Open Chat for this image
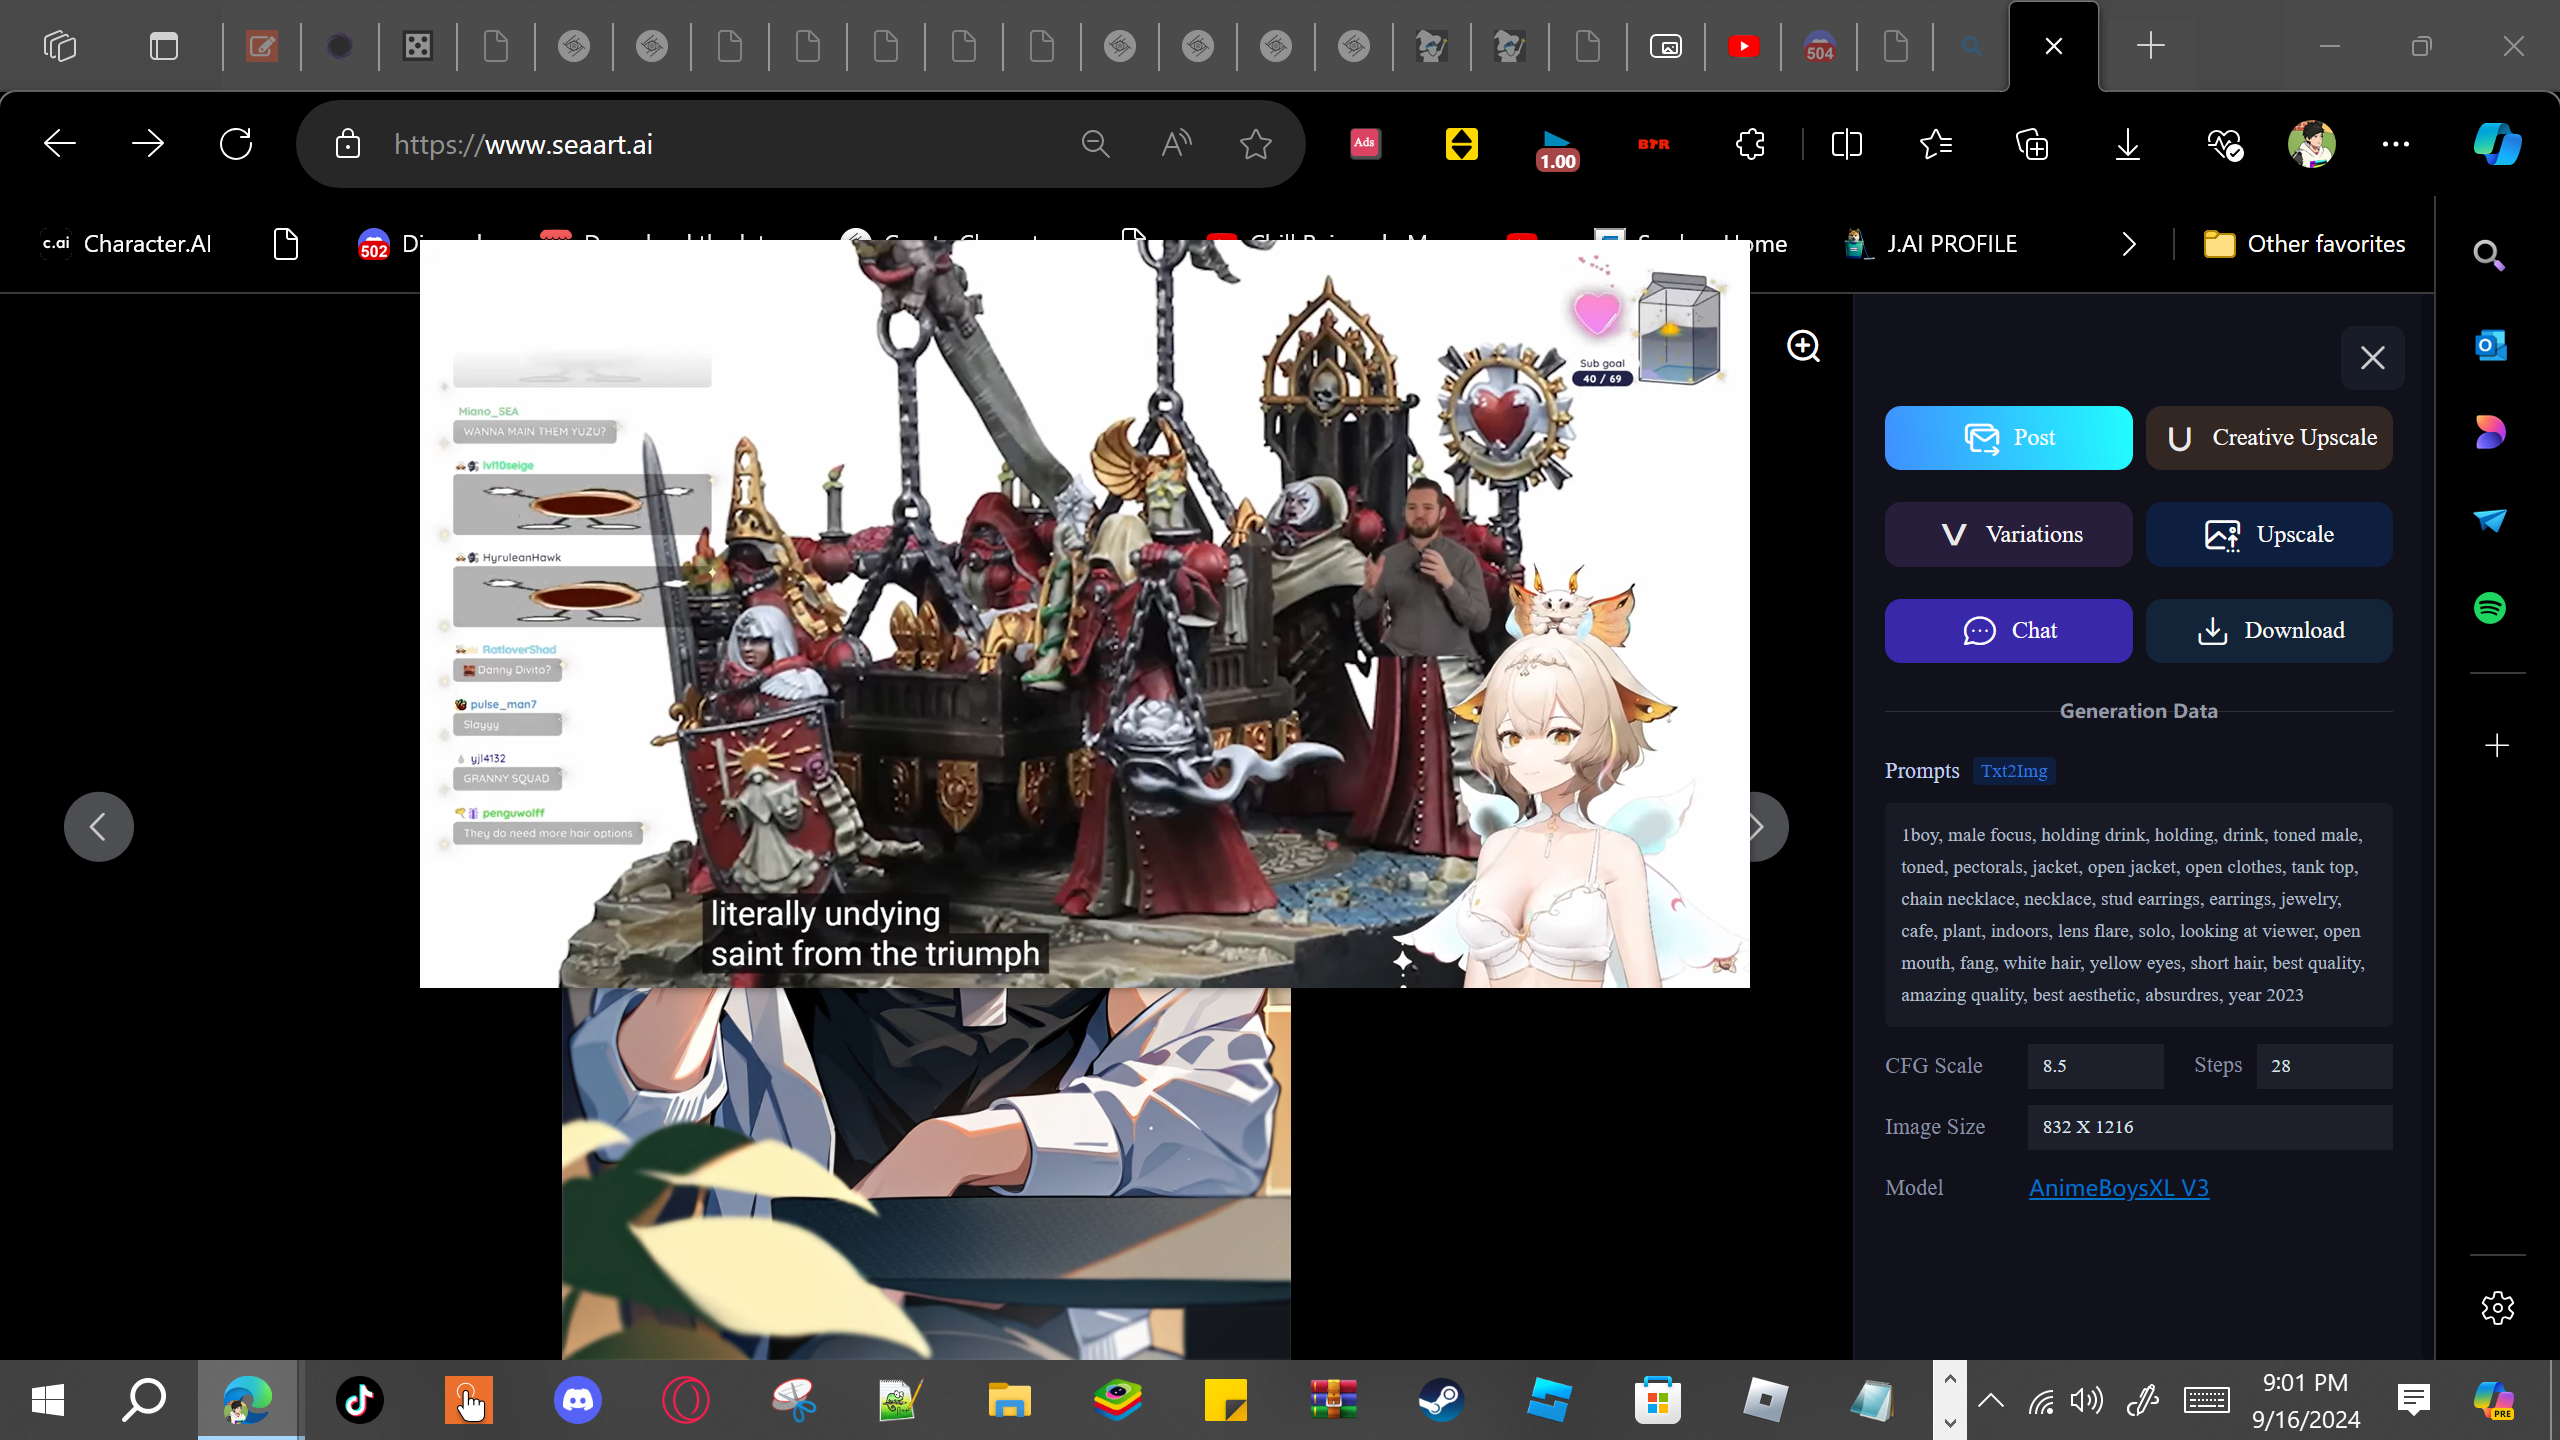Viewport: 2560px width, 1440px height. (x=2008, y=631)
